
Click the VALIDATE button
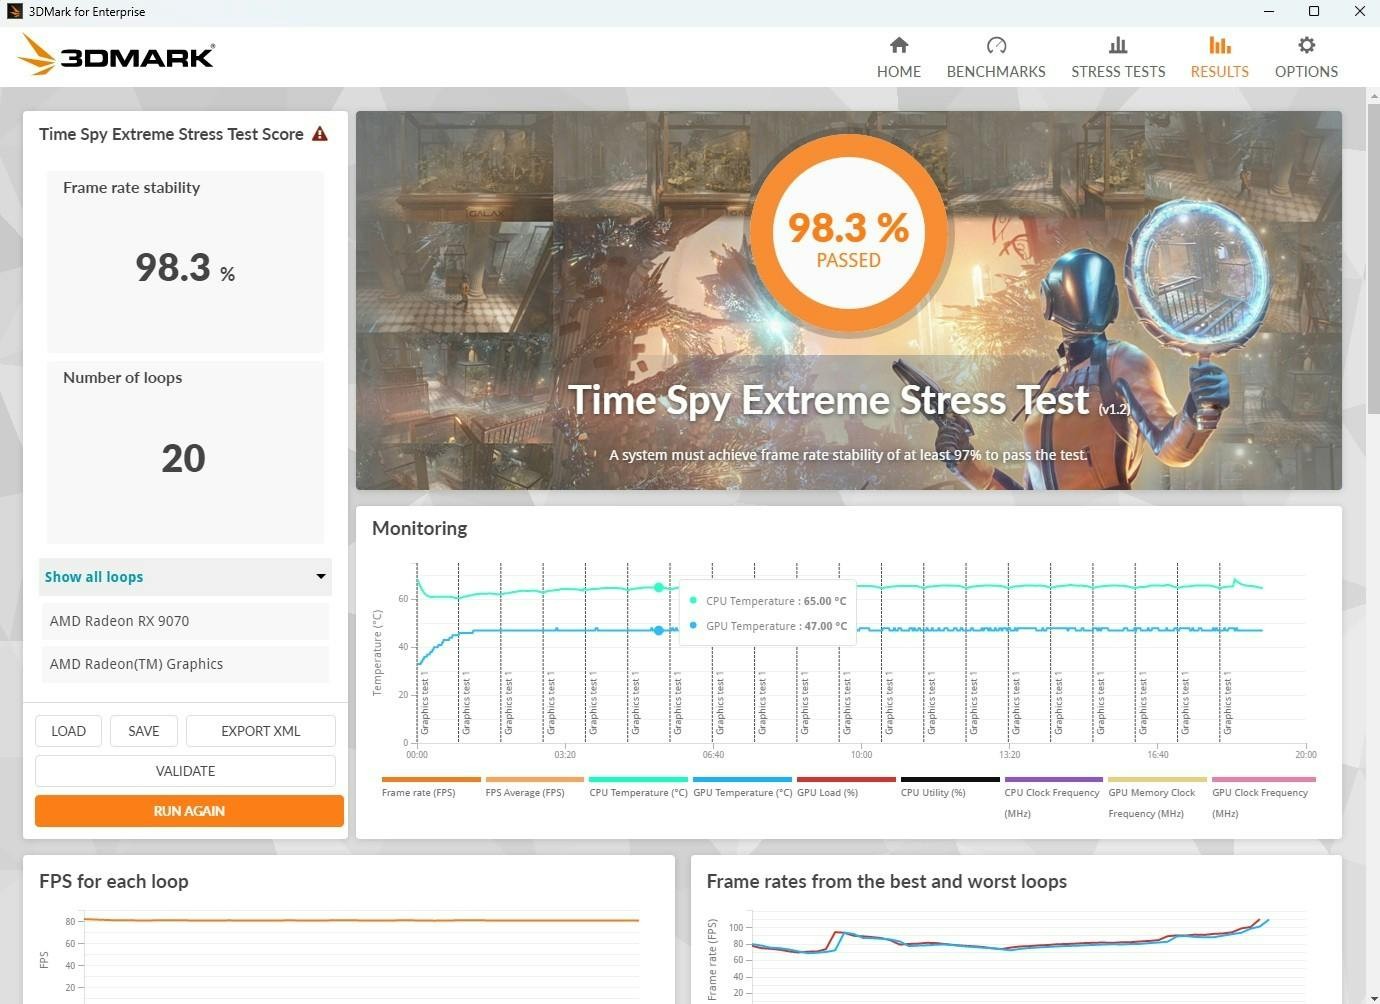click(x=185, y=771)
